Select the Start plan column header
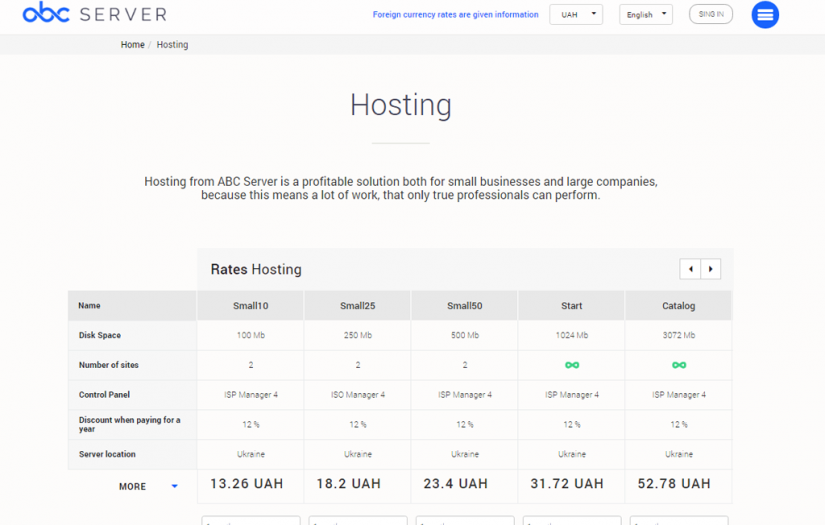Screen dimensions: 825x525 [572, 306]
